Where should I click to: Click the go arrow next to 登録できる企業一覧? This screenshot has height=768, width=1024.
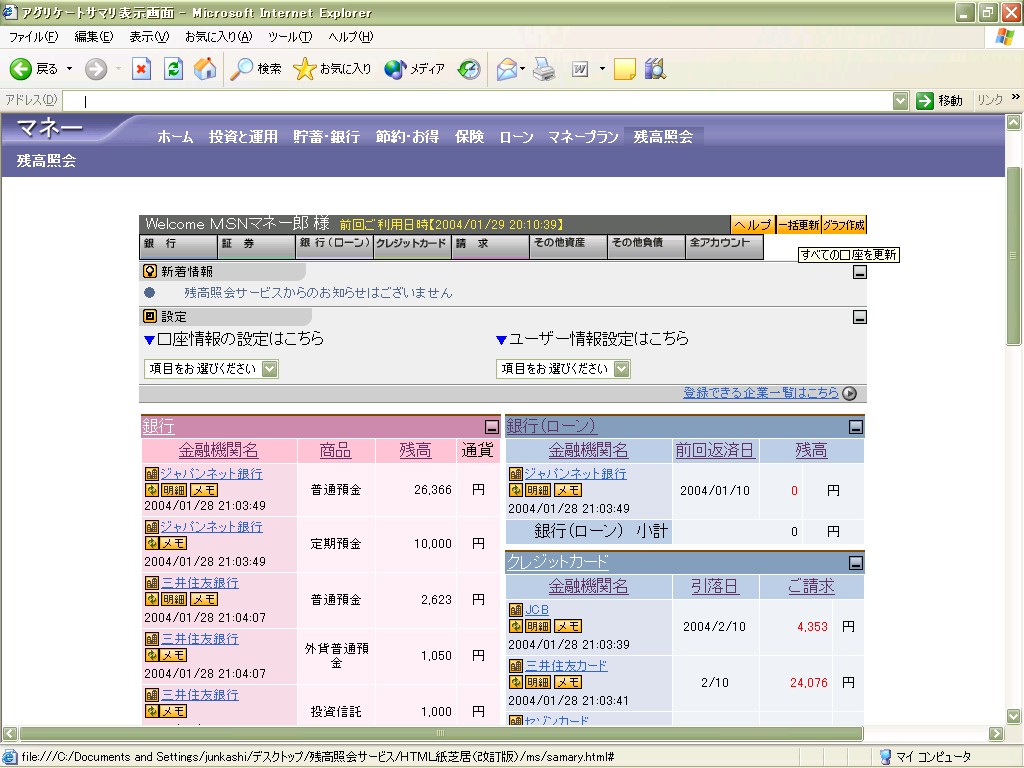point(849,393)
